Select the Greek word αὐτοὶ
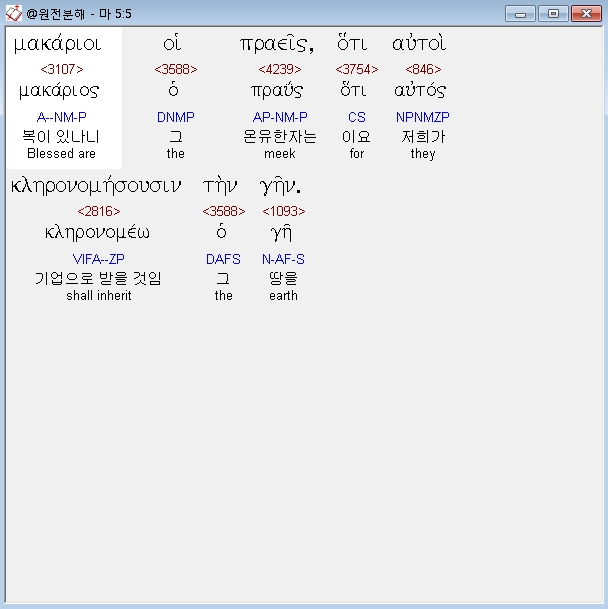Screen dimensions: 608x609 pos(419,44)
